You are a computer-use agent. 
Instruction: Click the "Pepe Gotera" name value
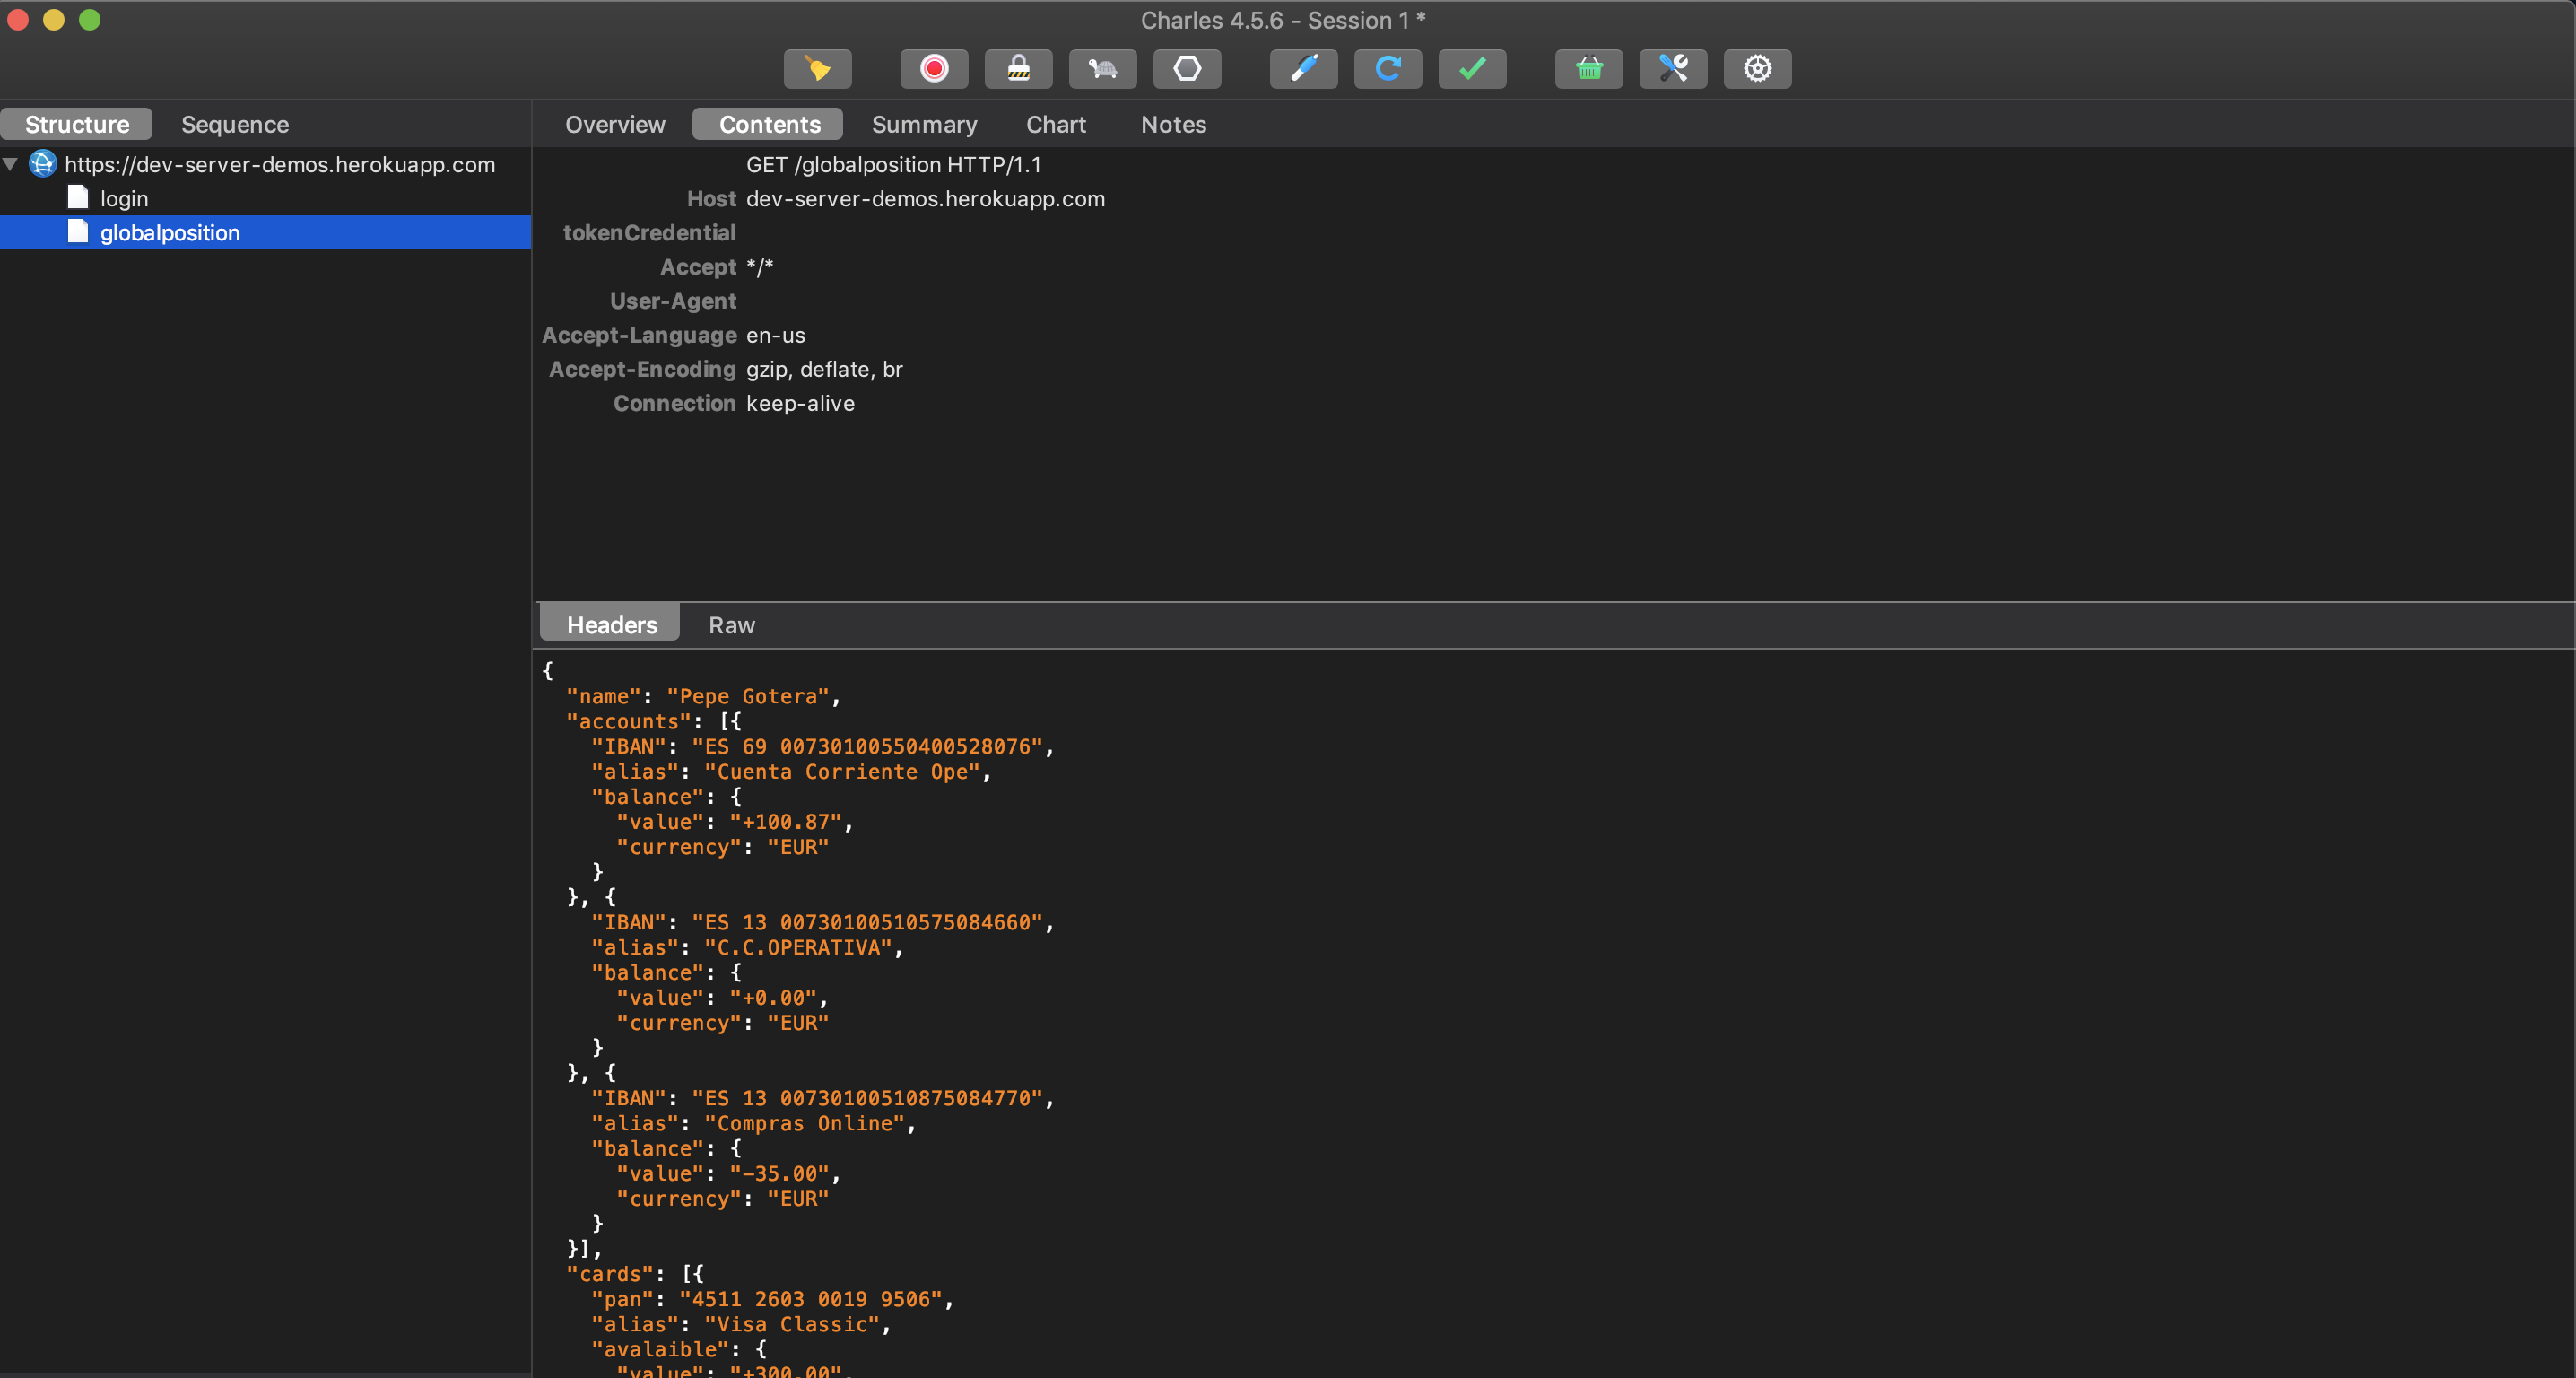pos(748,696)
